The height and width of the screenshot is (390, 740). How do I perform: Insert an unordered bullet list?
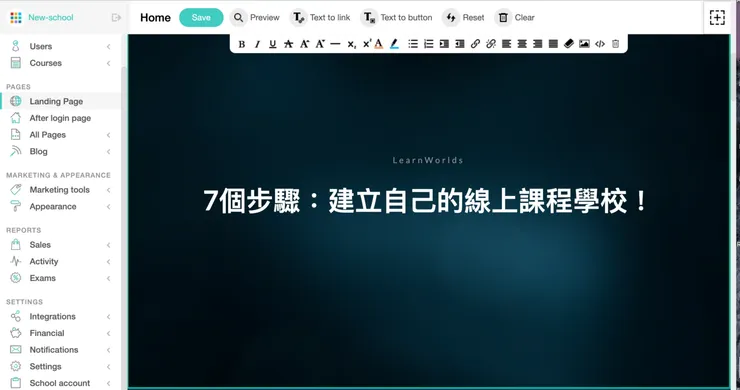(413, 44)
